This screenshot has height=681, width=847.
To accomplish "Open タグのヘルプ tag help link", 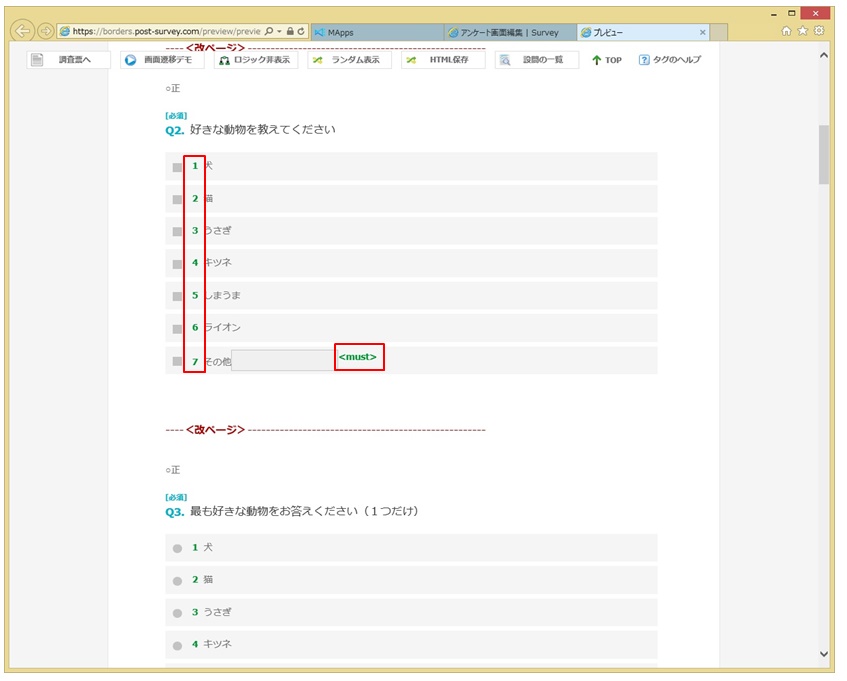I will [x=670, y=60].
